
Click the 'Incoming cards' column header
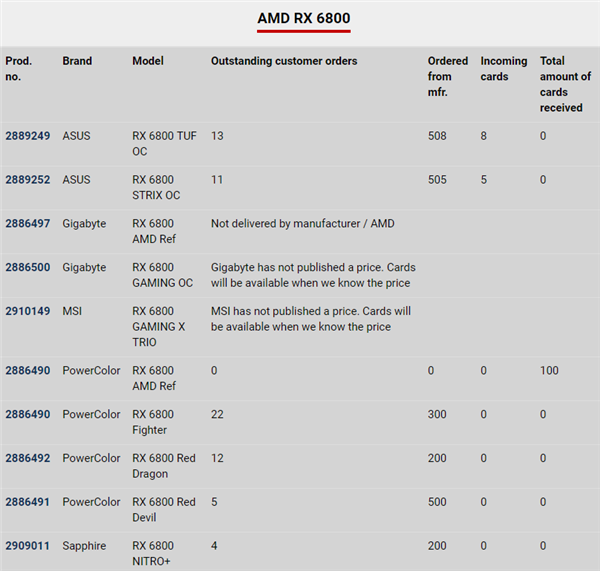click(504, 69)
